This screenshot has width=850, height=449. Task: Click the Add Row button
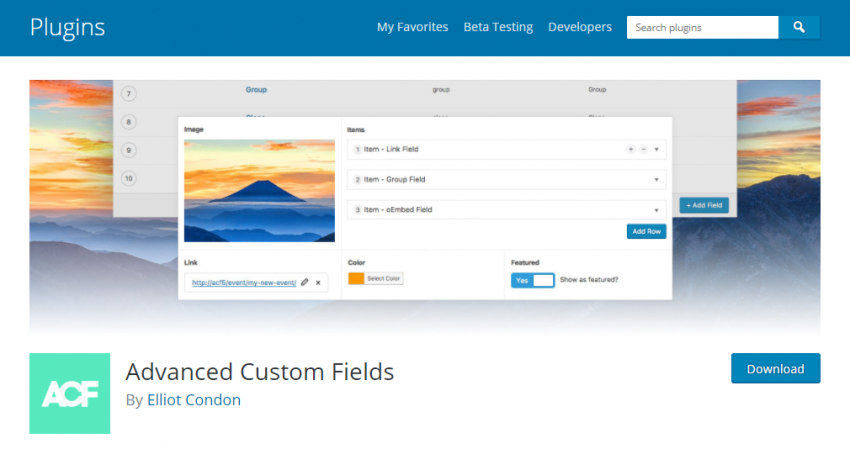pos(647,231)
